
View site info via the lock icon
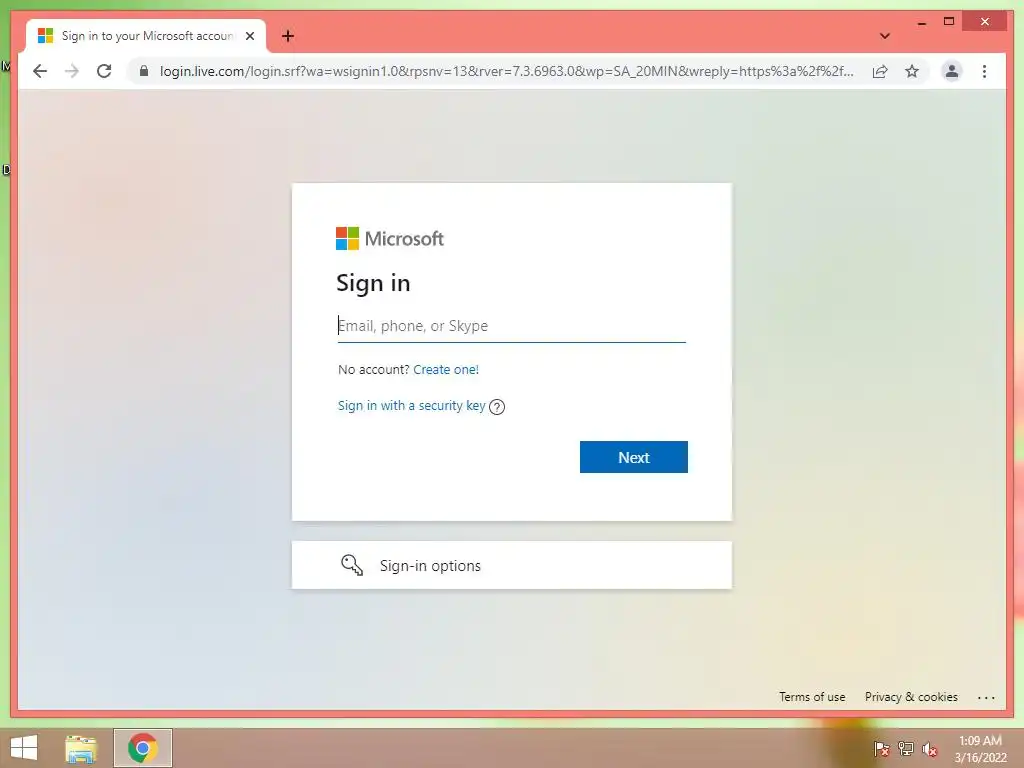(144, 71)
